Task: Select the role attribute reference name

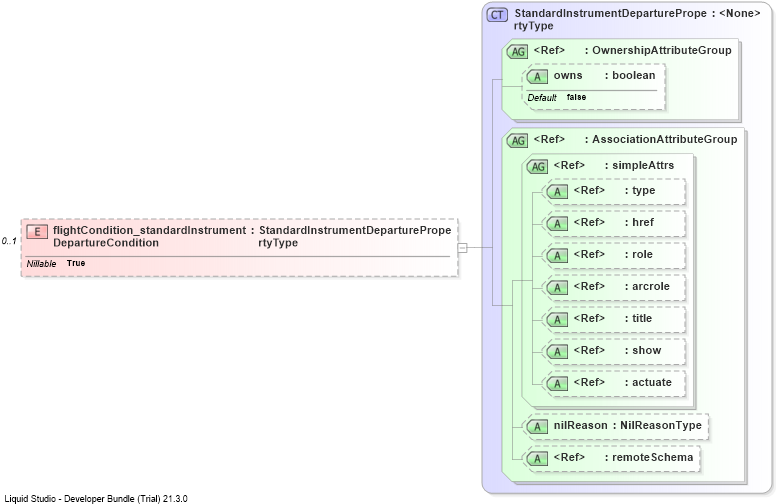Action: (642, 254)
